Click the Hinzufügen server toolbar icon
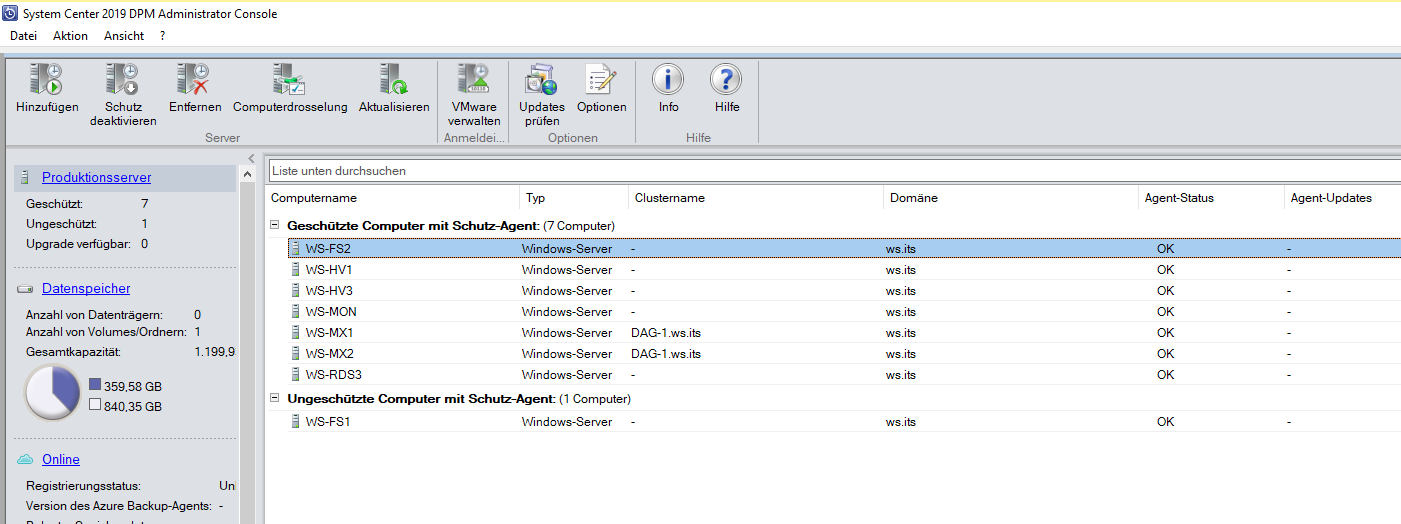 coord(47,79)
